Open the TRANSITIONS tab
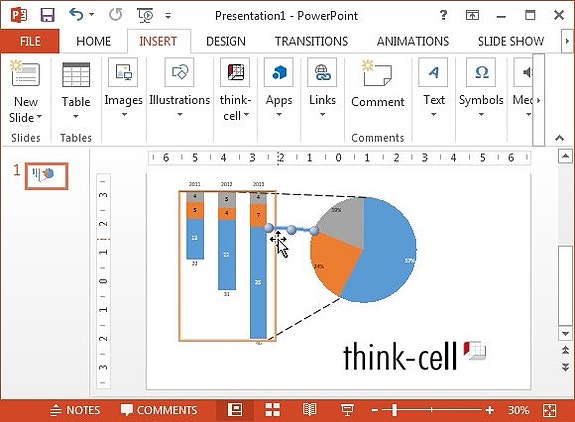Screen dimensions: 575x422 point(311,41)
